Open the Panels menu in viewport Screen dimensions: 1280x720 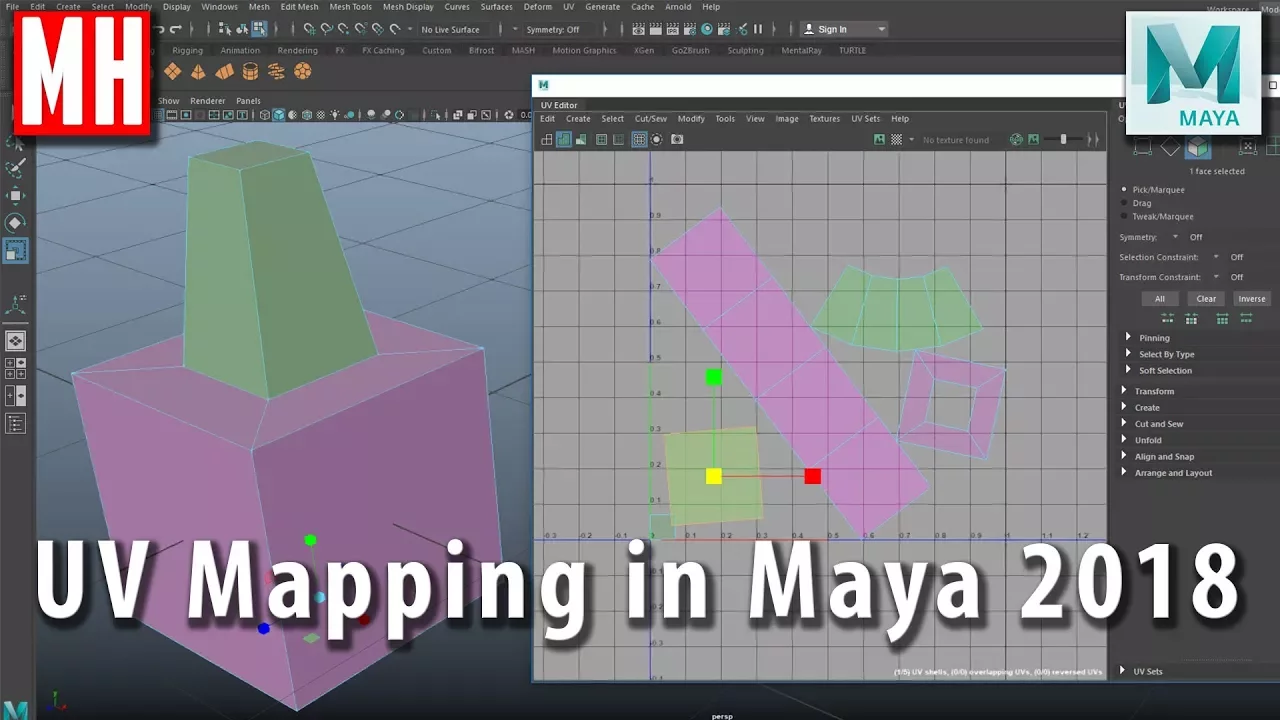[248, 101]
